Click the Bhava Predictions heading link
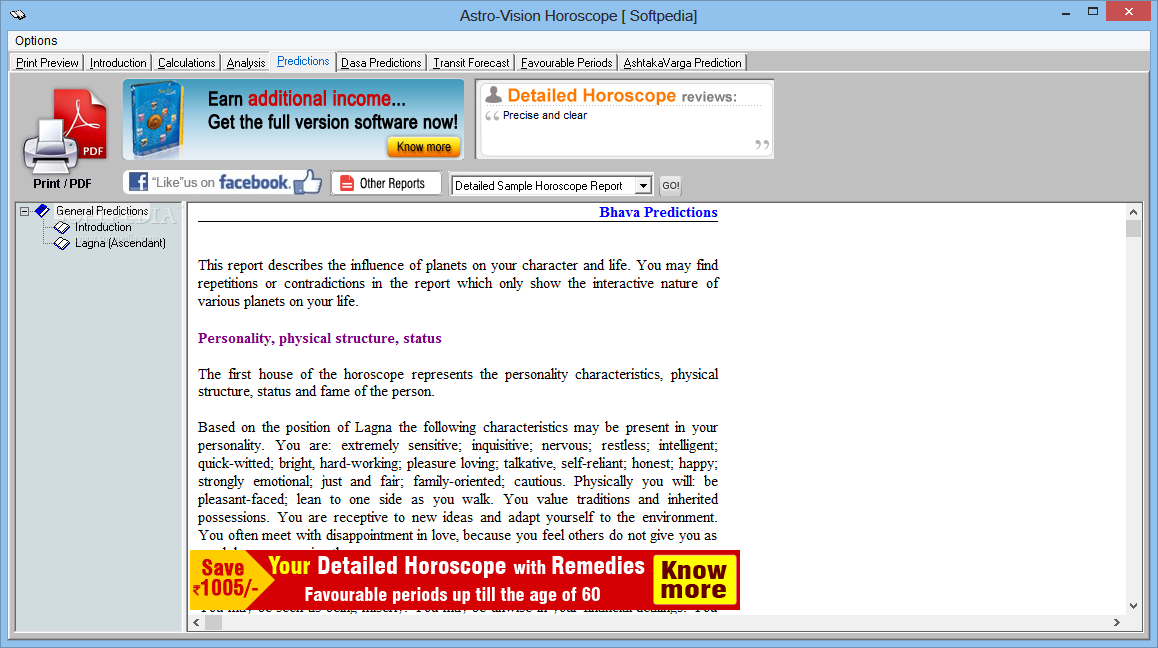 (658, 212)
